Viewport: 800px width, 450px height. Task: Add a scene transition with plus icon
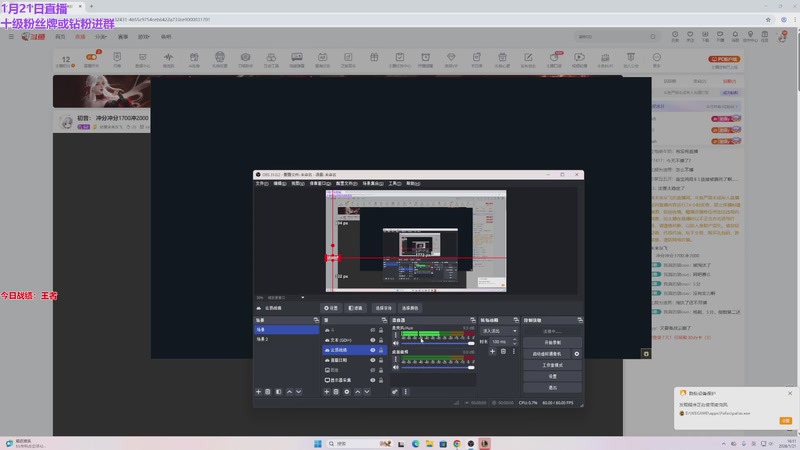[492, 352]
